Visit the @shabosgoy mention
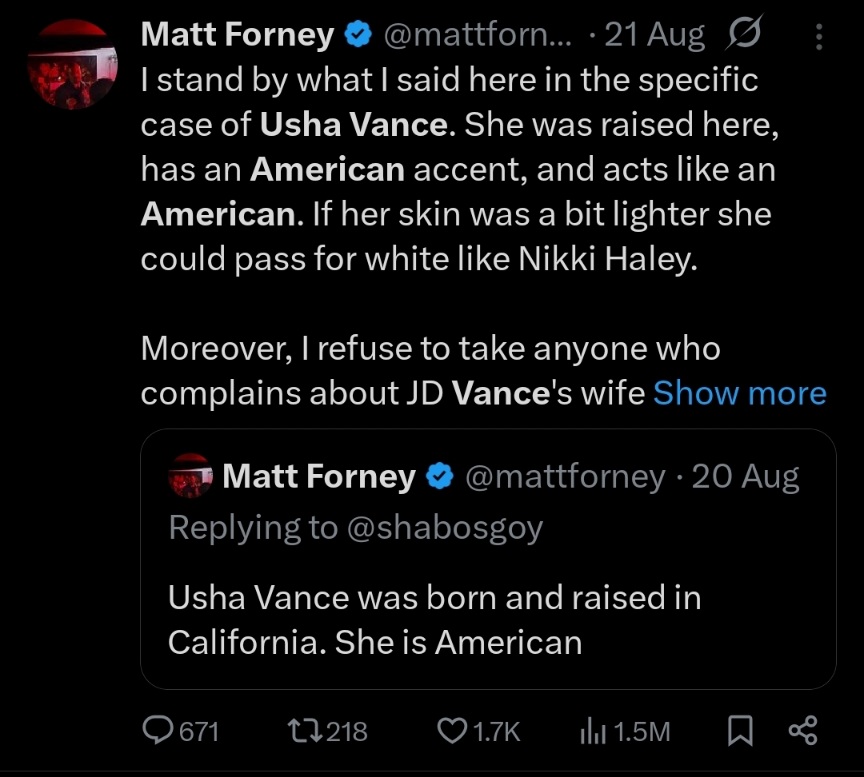Image resolution: width=864 pixels, height=777 pixels. tap(445, 528)
